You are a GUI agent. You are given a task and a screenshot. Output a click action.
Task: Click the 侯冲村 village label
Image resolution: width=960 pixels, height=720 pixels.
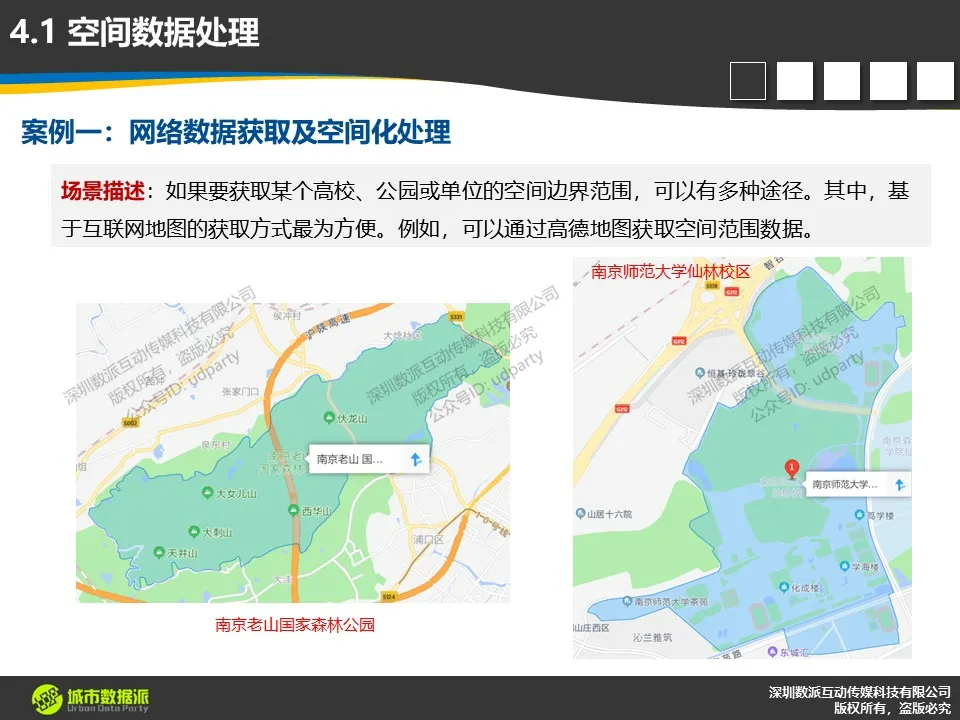[287, 315]
